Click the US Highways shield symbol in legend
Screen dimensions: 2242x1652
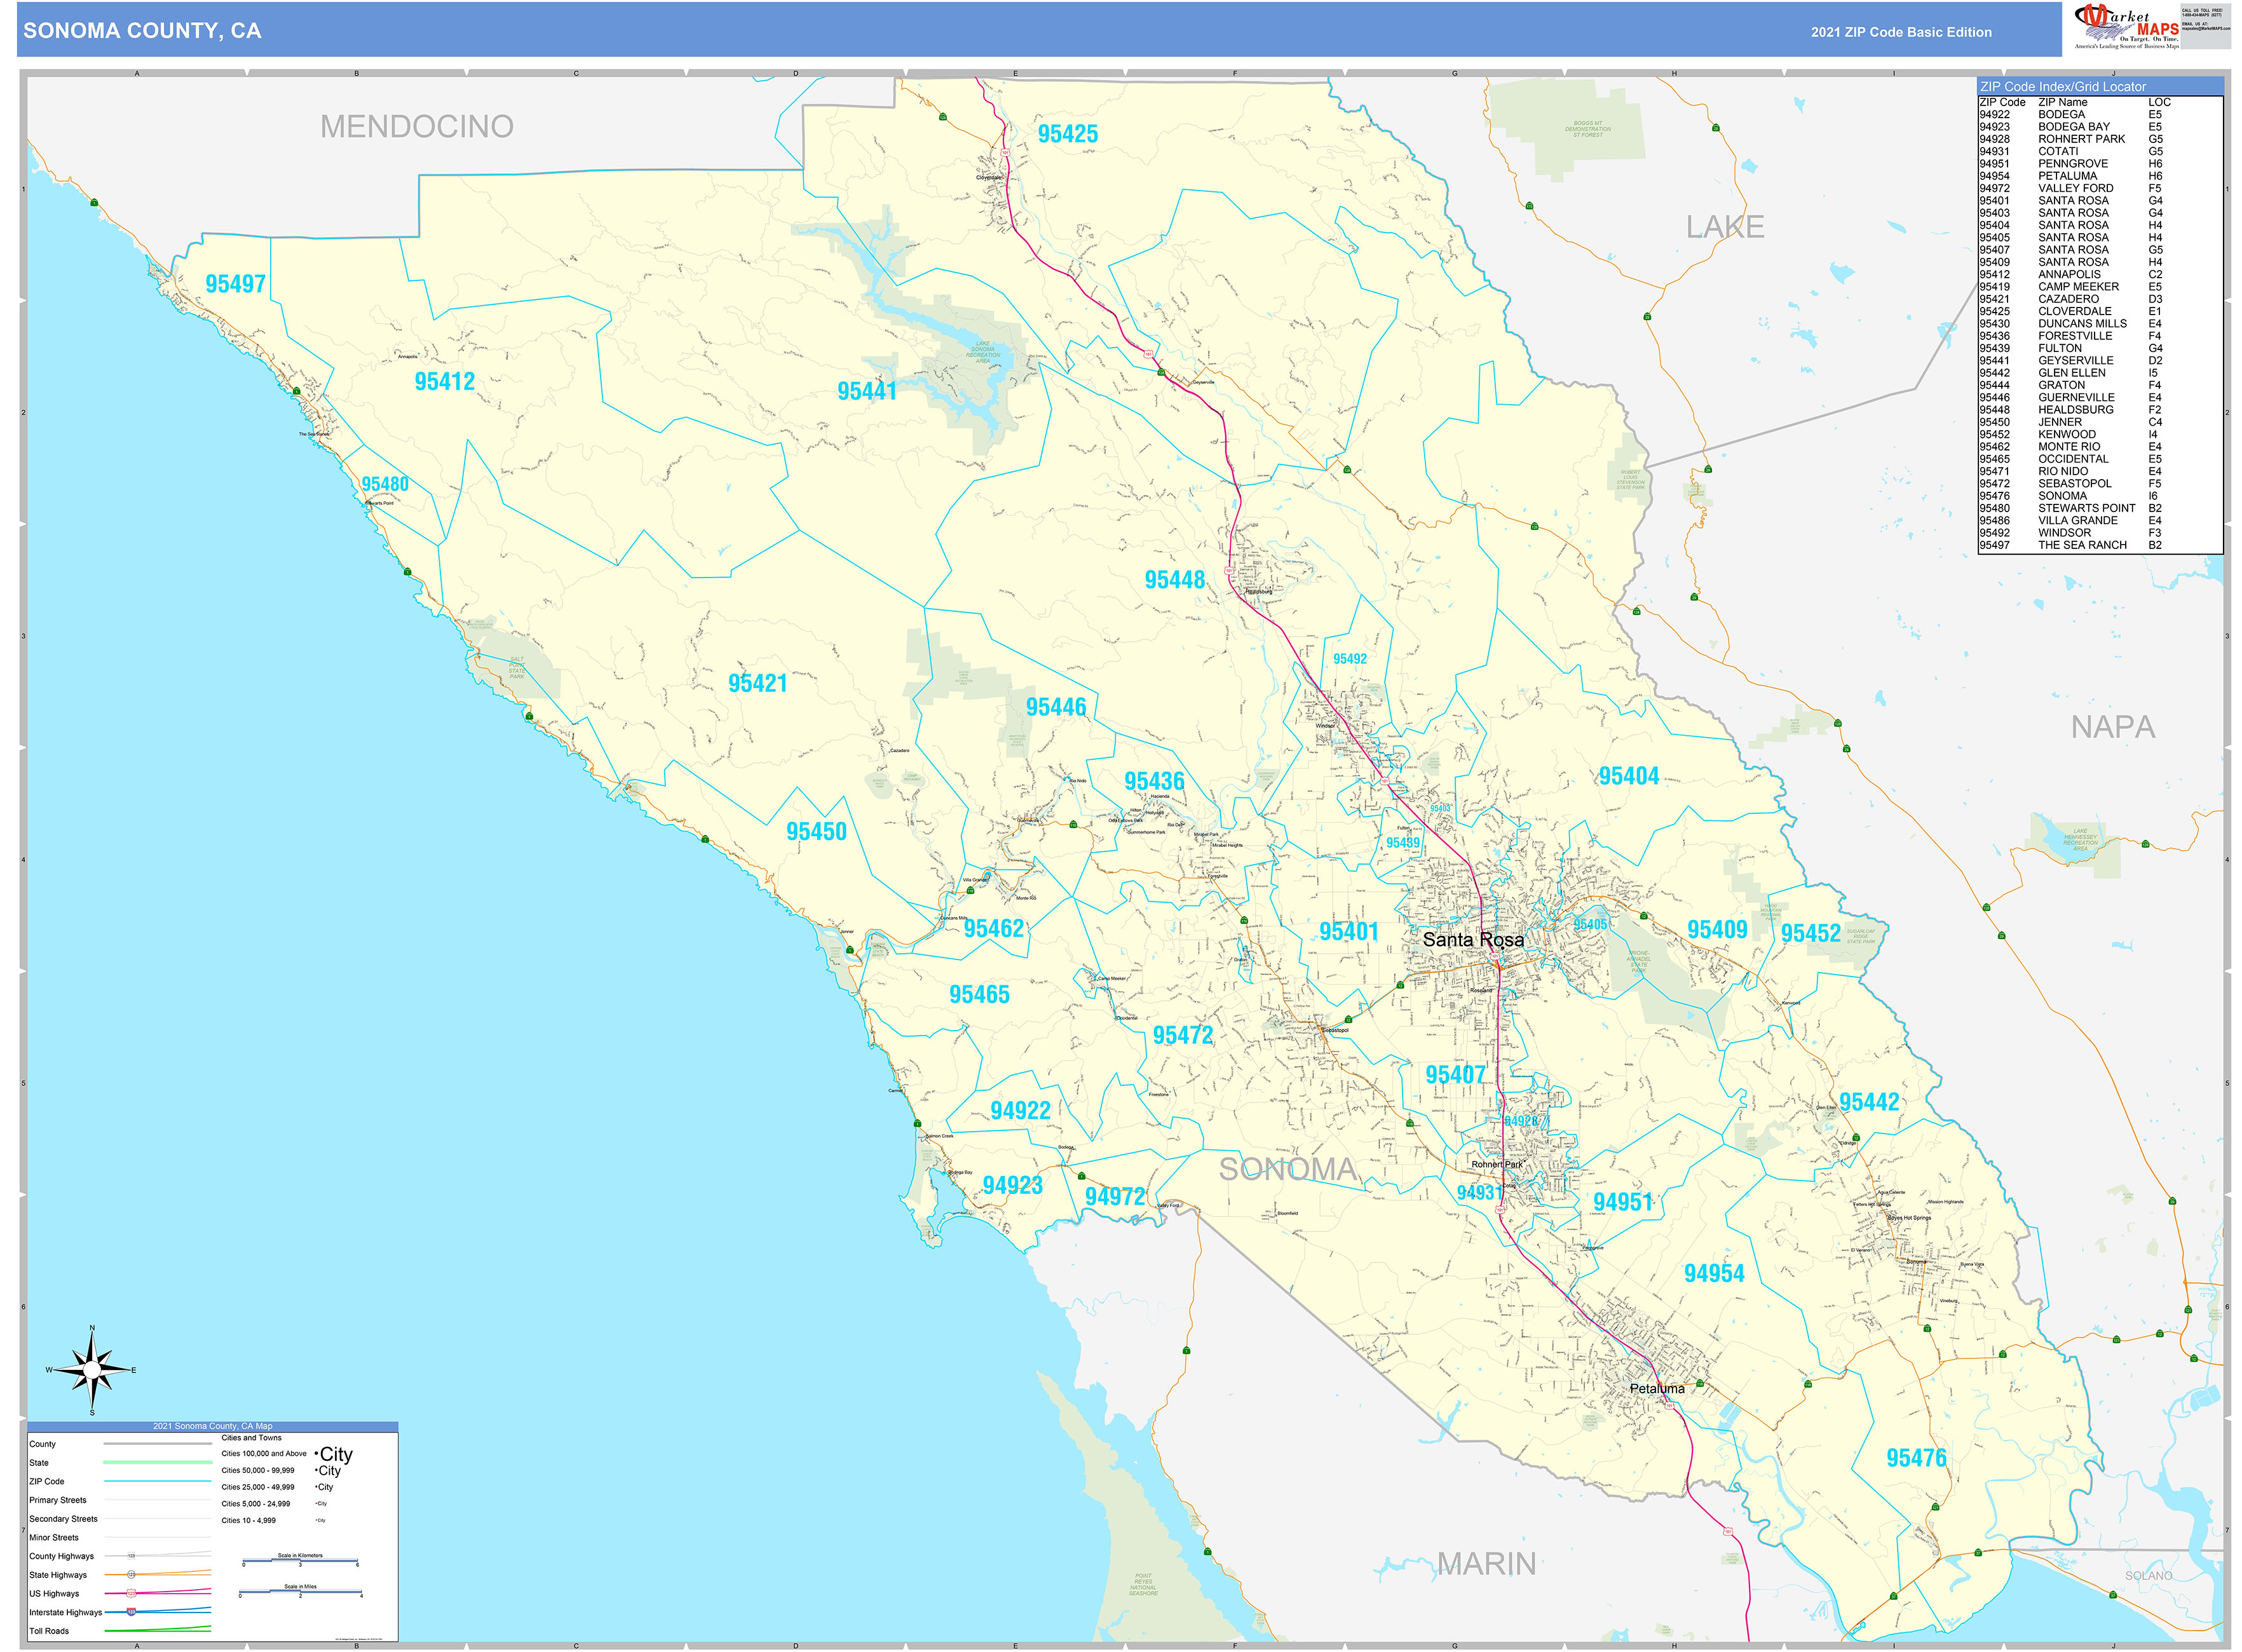[x=131, y=1594]
